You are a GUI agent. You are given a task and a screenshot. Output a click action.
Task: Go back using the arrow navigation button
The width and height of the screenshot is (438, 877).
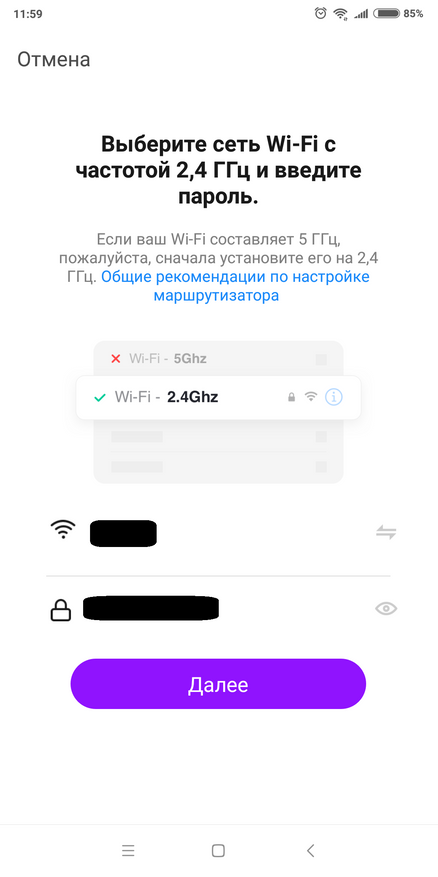pyautogui.click(x=310, y=851)
